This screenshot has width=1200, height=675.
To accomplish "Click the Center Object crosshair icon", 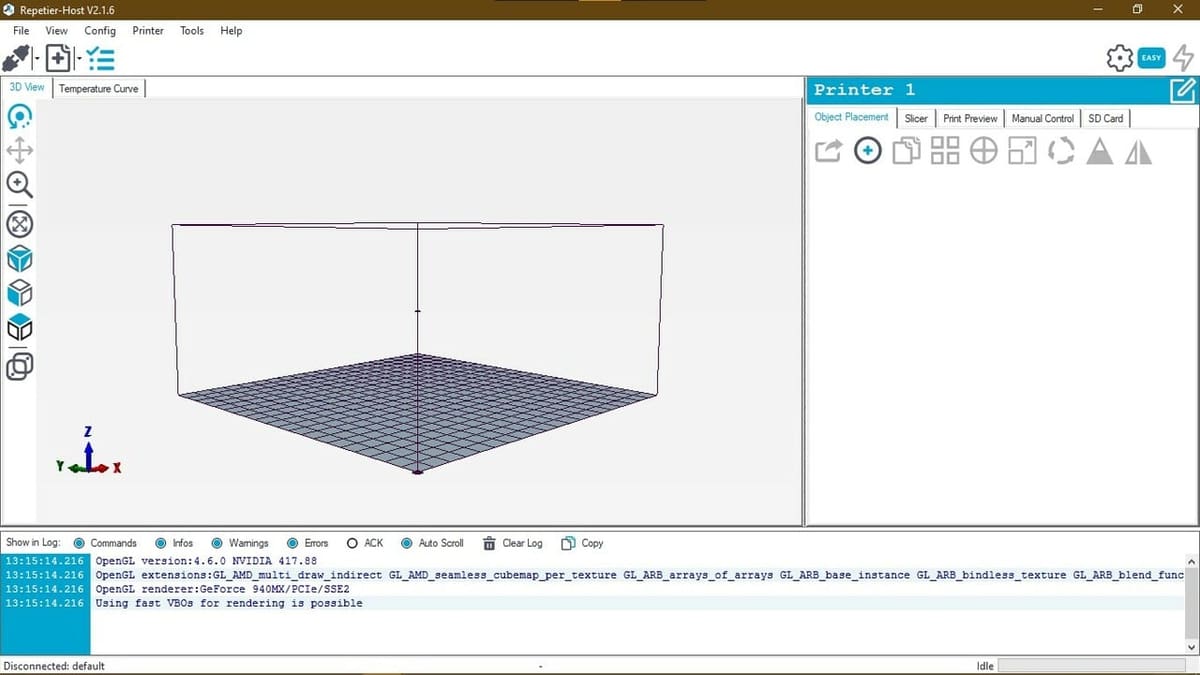I will coord(984,151).
